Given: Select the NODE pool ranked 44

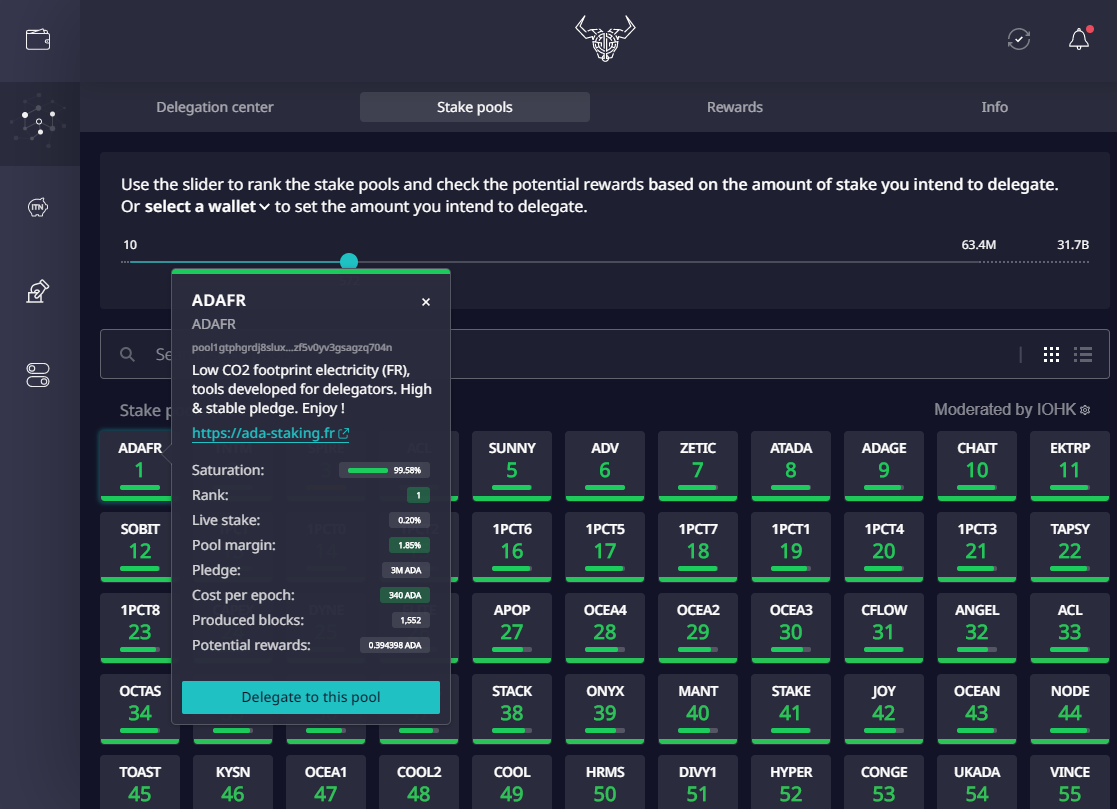Looking at the screenshot, I should (x=1069, y=709).
